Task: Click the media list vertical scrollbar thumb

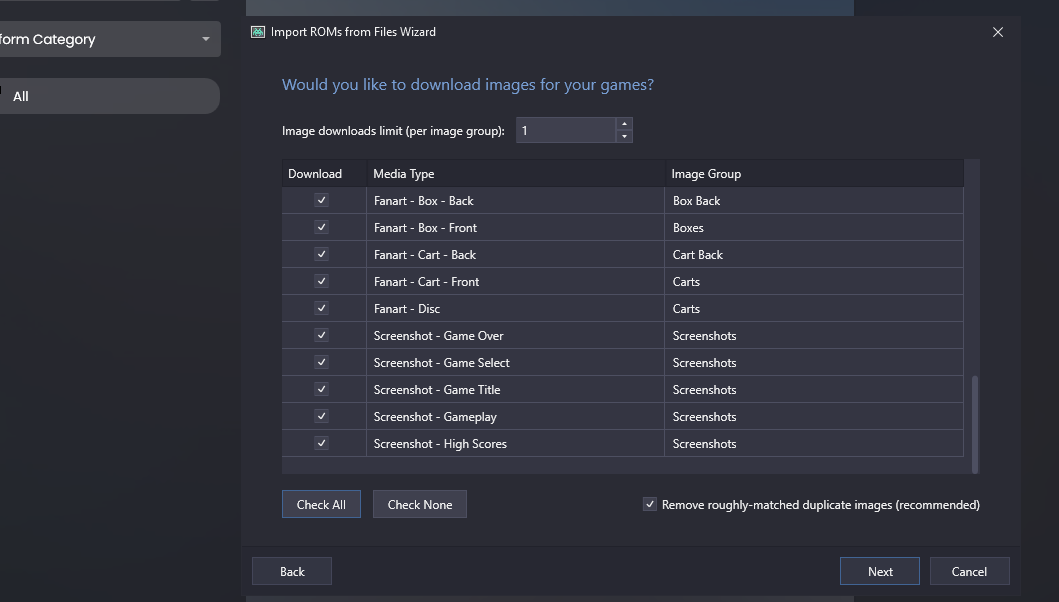Action: [x=975, y=424]
